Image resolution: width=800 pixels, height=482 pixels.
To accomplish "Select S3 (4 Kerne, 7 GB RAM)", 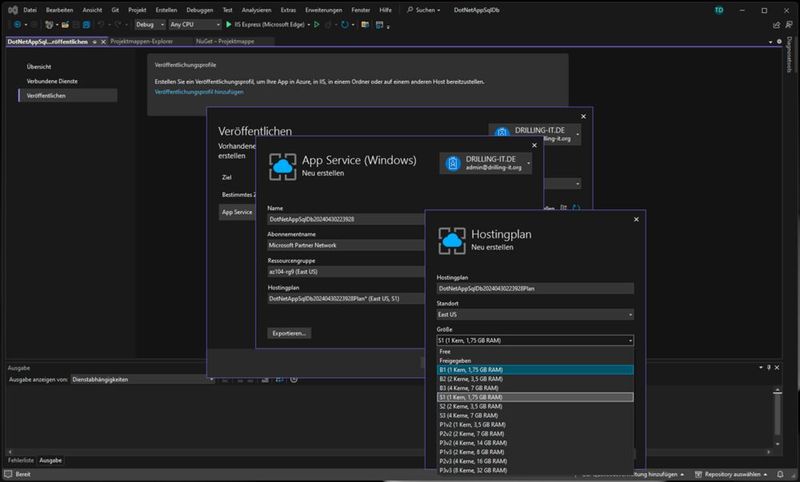I will coord(535,416).
